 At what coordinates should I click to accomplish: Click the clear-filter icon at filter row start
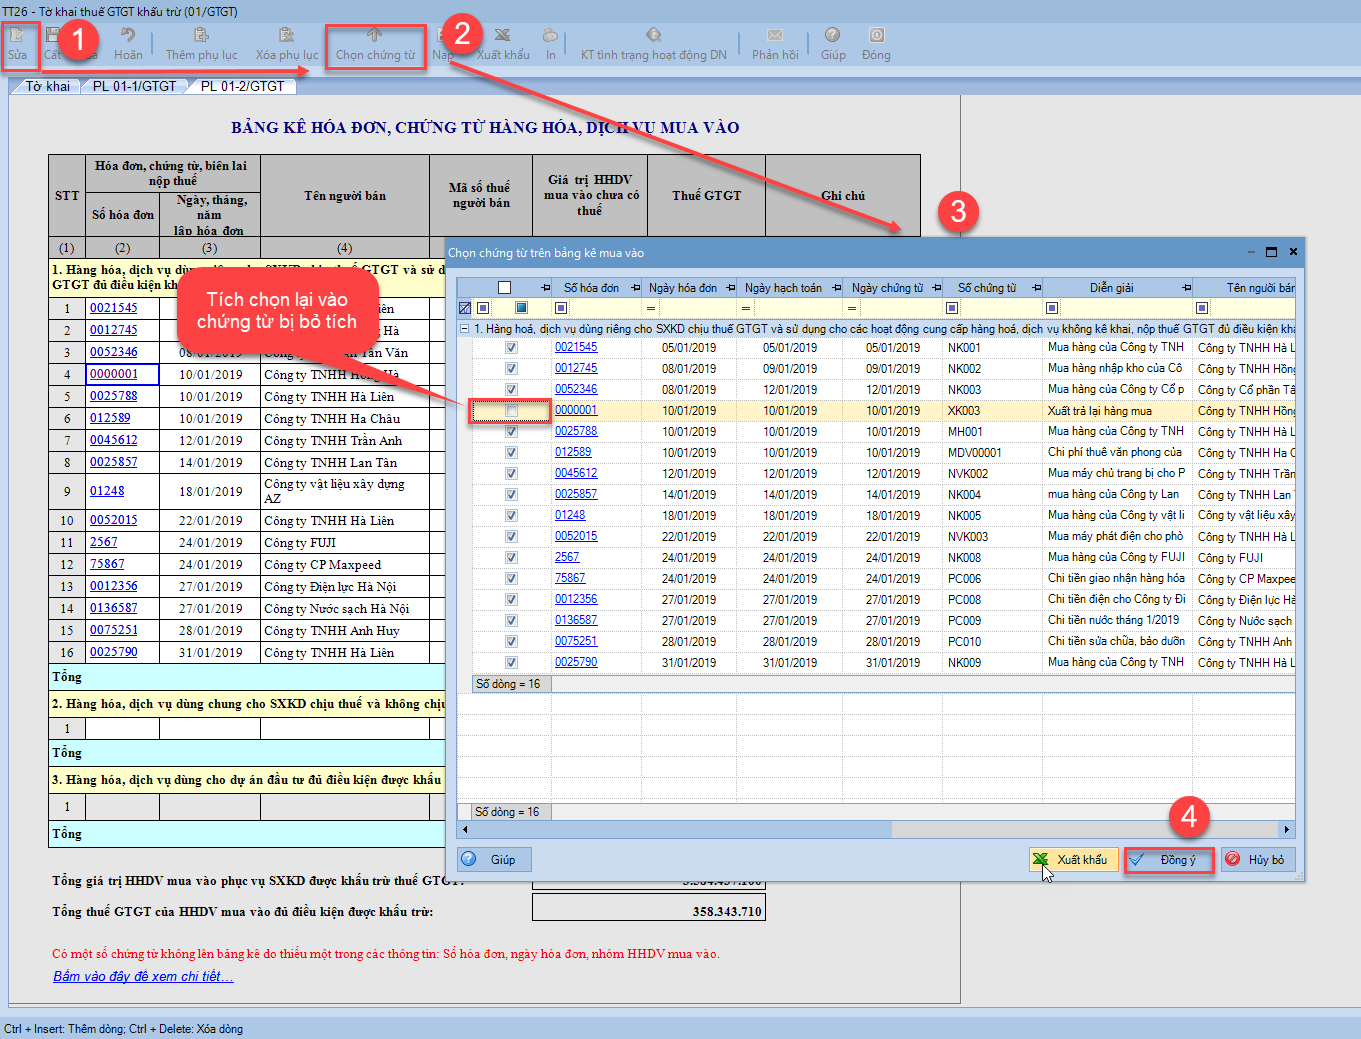[x=465, y=308]
